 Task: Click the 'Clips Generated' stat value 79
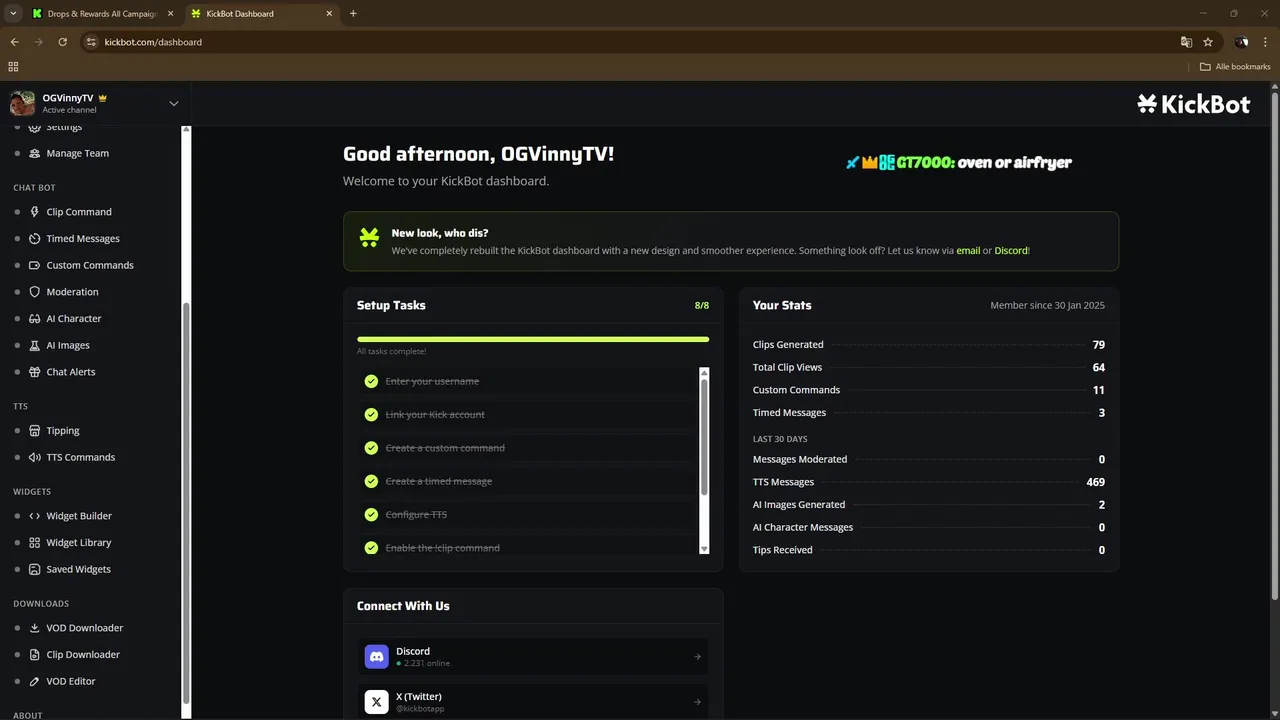pos(1099,345)
